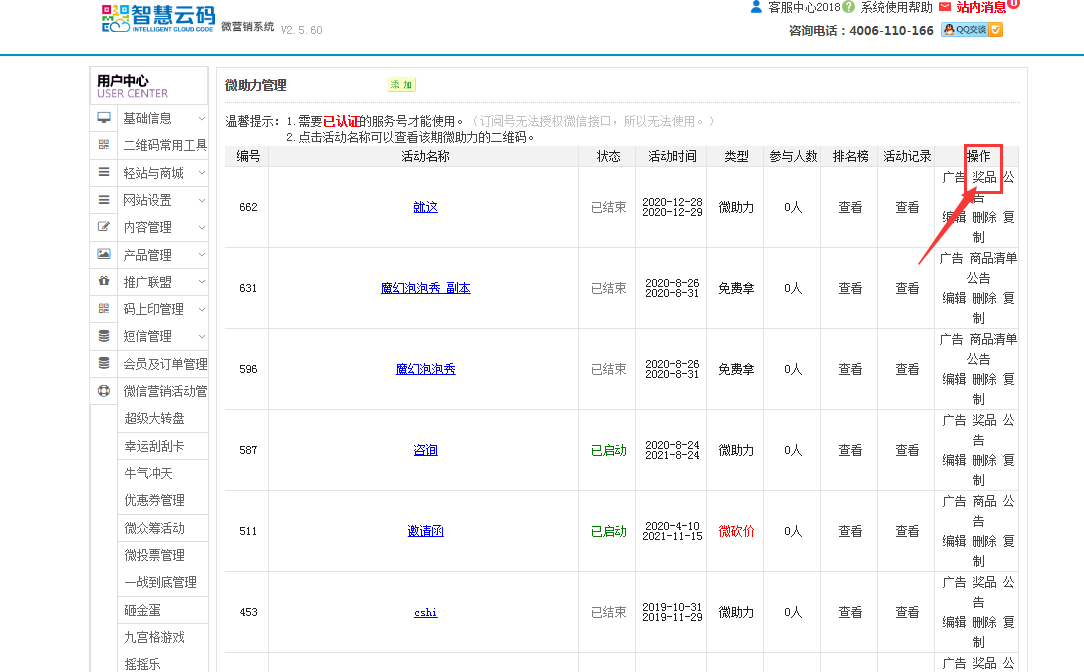The width and height of the screenshot is (1084, 672).
Task: Open 超级大转盘 in the sidebar
Action: pyautogui.click(x=154, y=418)
